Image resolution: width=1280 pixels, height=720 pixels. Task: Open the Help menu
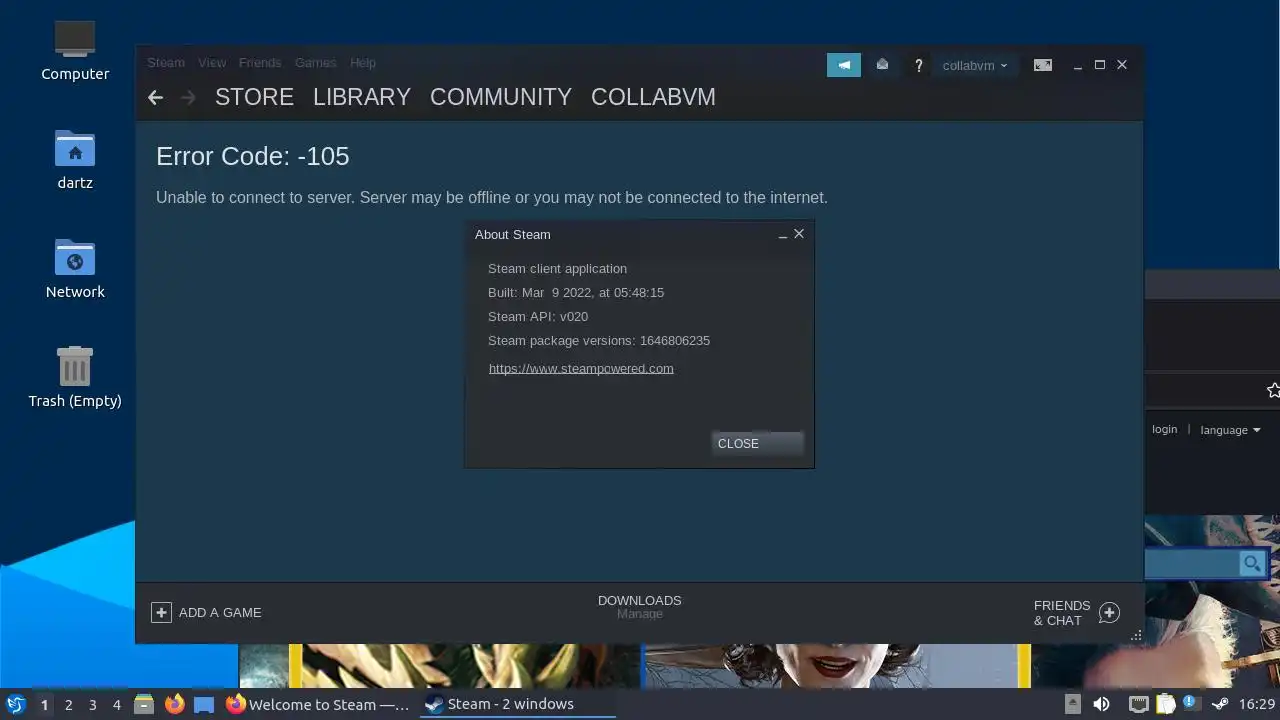click(363, 62)
